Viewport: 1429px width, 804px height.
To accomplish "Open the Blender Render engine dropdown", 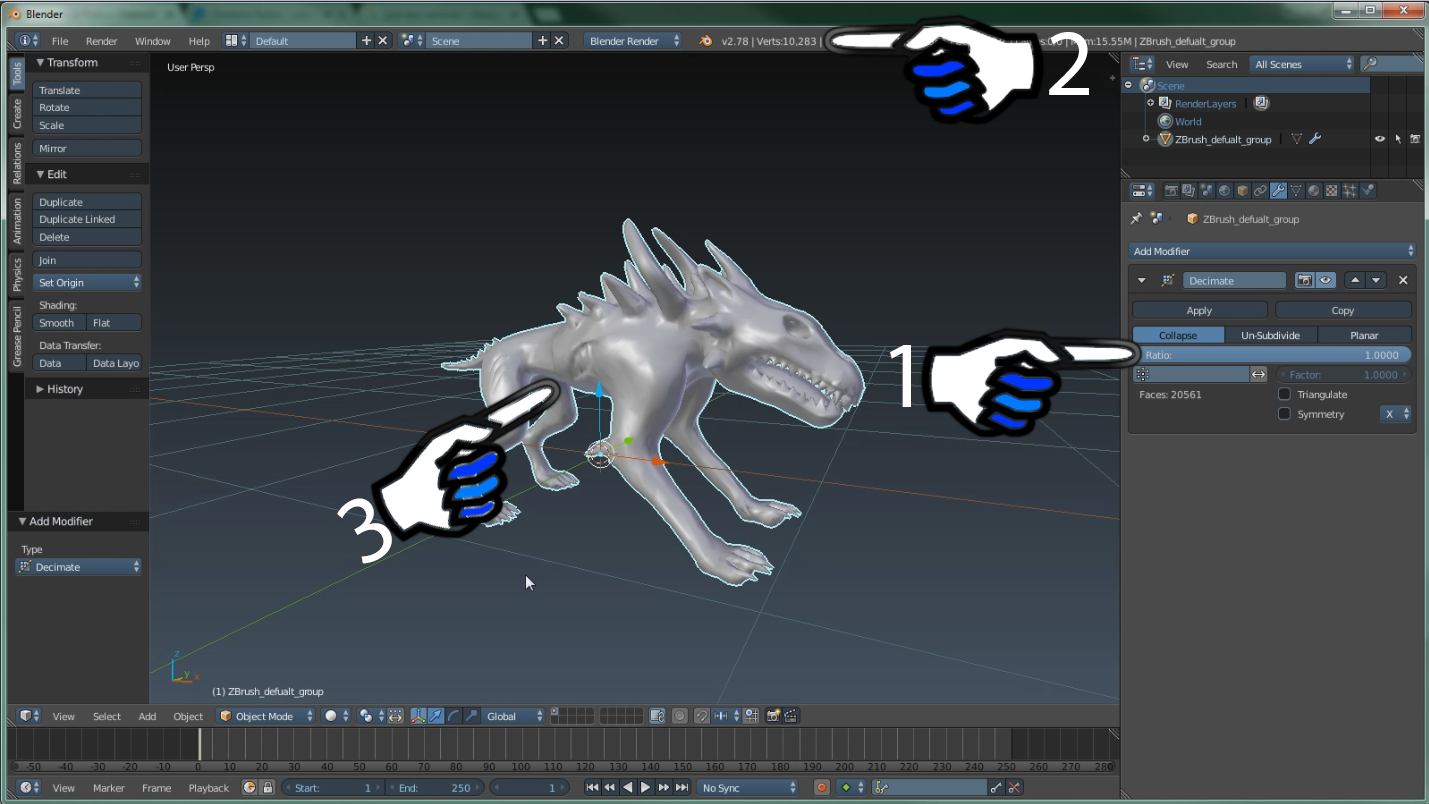I will pos(634,41).
